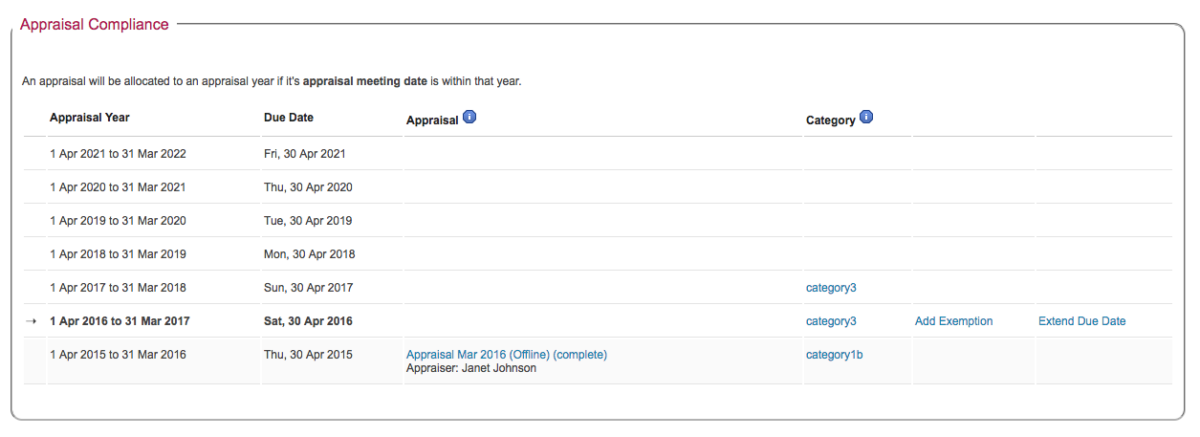Open Appraisal Mar 2016 (Offline) link
Image resolution: width=1200 pixels, height=437 pixels.
point(506,354)
